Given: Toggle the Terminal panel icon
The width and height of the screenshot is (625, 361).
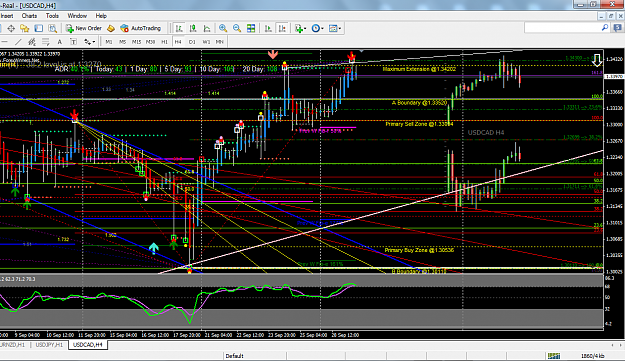Looking at the screenshot, I should point(39,28).
